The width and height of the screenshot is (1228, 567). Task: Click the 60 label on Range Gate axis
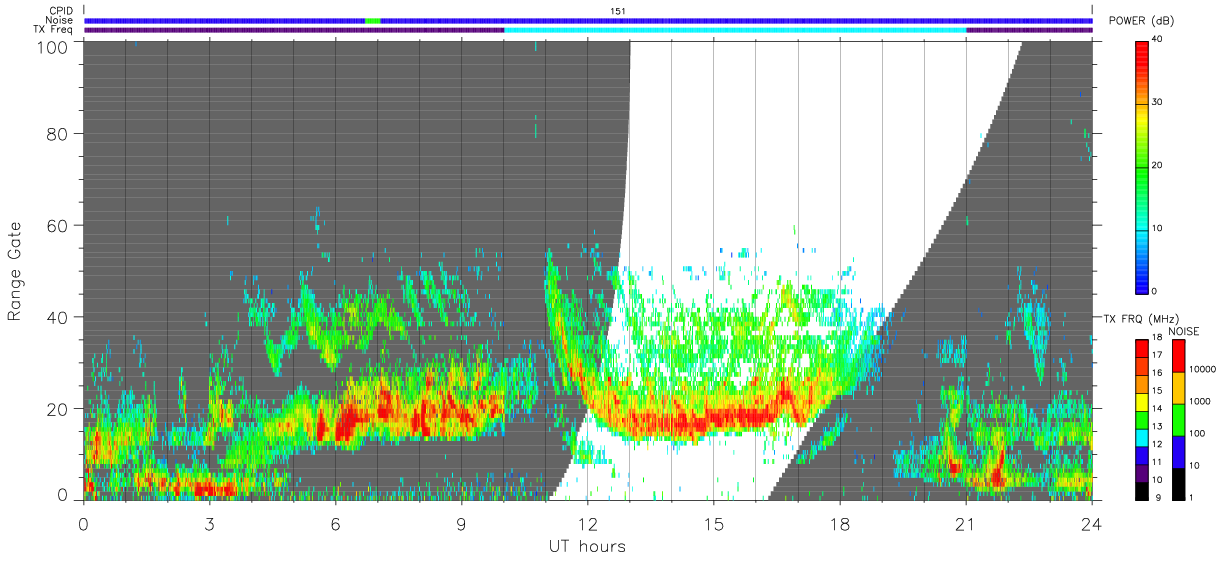54,225
